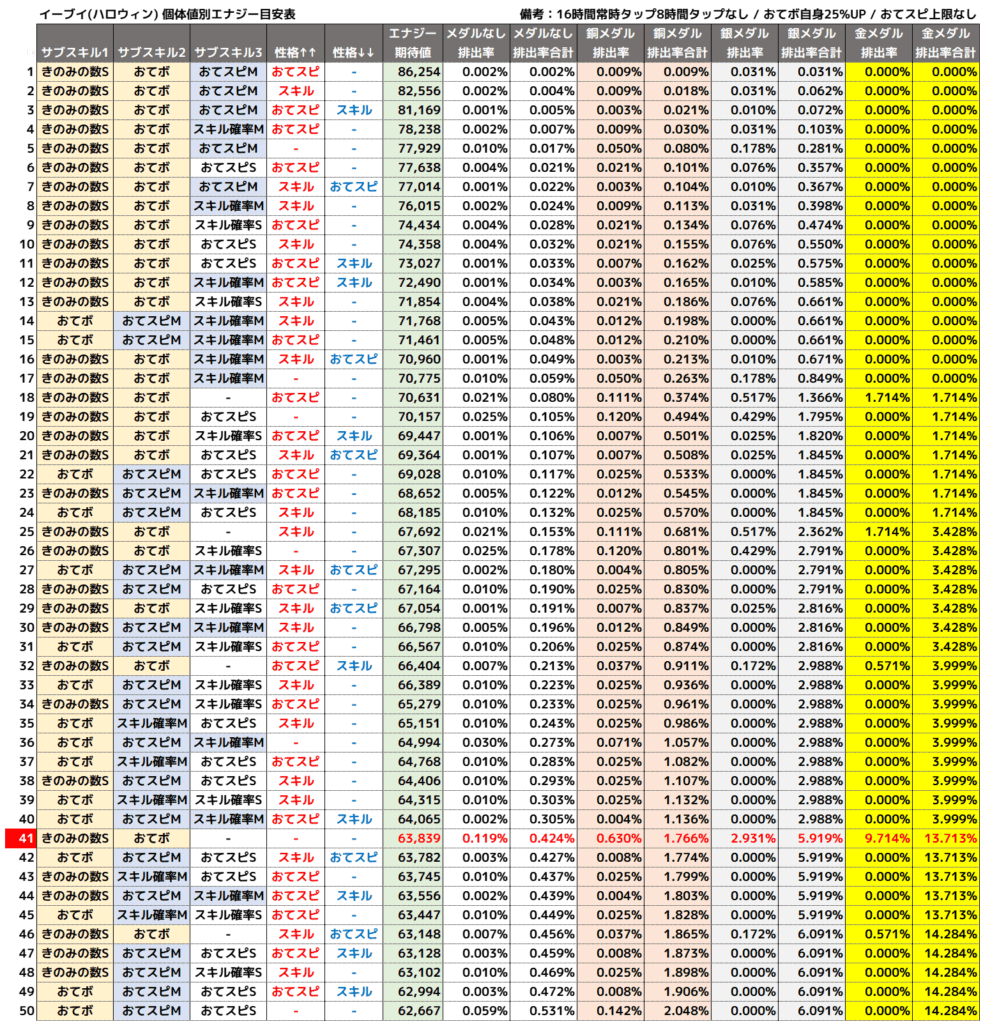Click the サブスキル1 column header
The height and width of the screenshot is (1024, 983).
pos(75,52)
